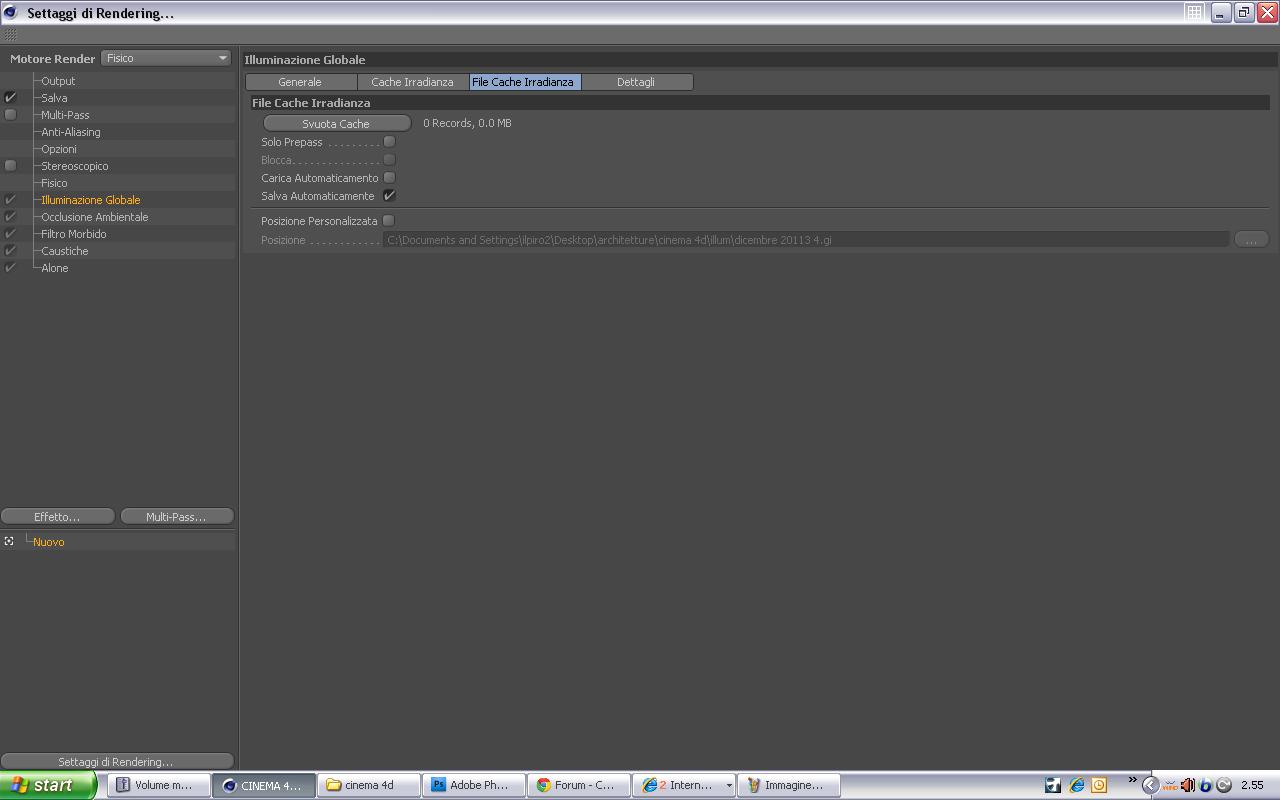This screenshot has height=800, width=1280.
Task: Select Anti-Aliasing in the settings list
Action: (71, 132)
